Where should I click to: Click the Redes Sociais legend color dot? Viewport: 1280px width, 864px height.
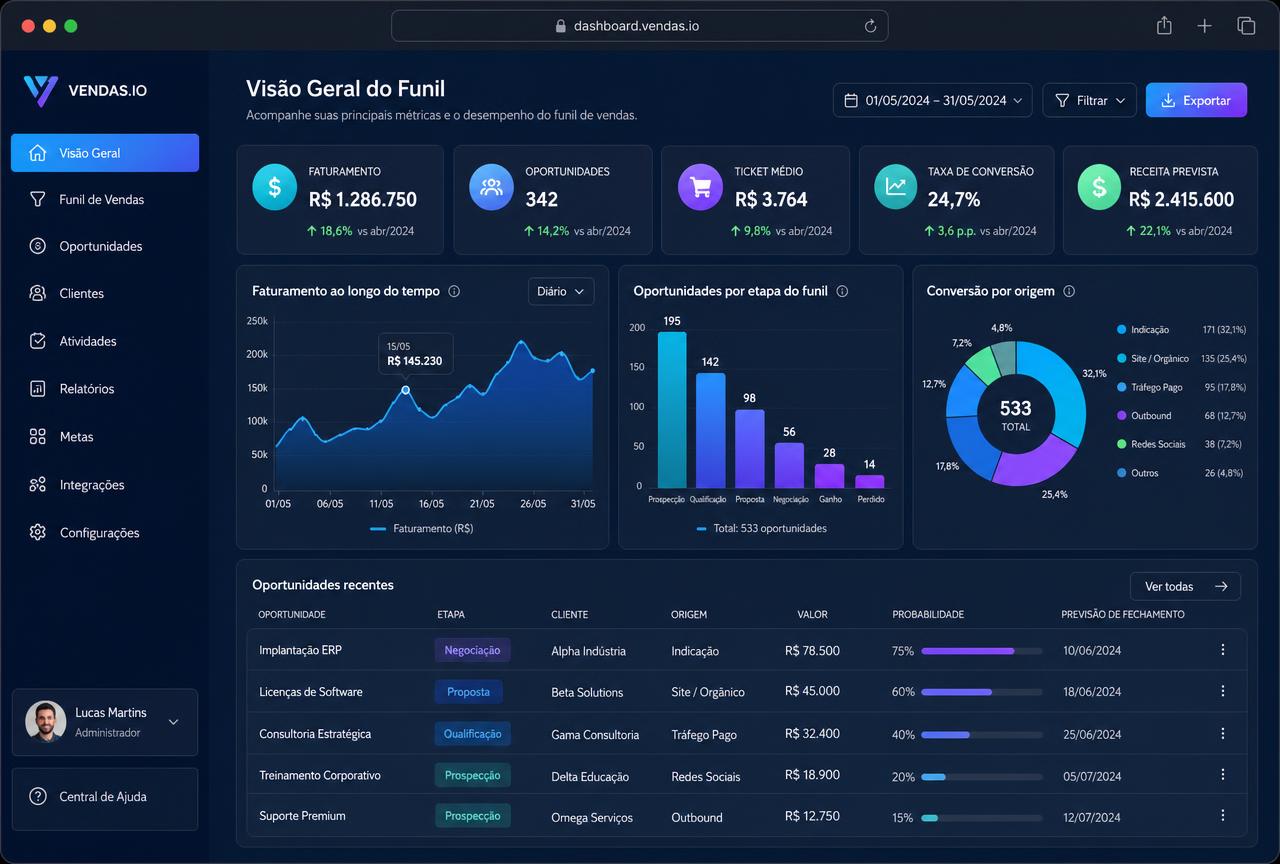[1121, 444]
